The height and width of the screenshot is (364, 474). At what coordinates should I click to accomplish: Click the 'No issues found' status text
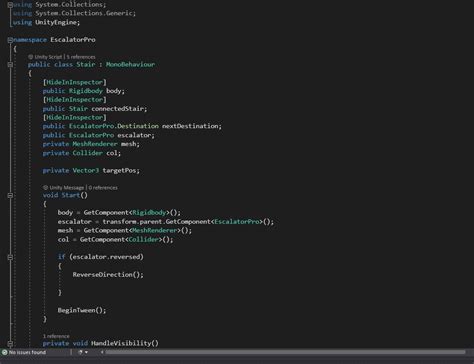click(27, 352)
